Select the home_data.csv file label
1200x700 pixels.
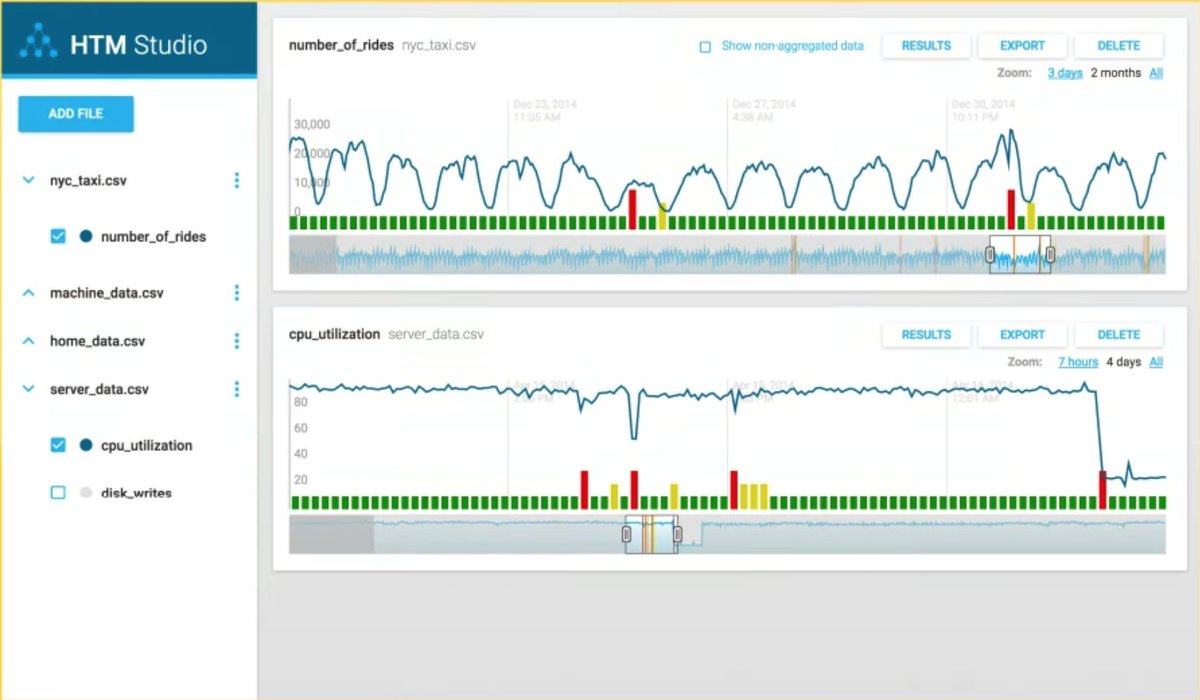97,341
